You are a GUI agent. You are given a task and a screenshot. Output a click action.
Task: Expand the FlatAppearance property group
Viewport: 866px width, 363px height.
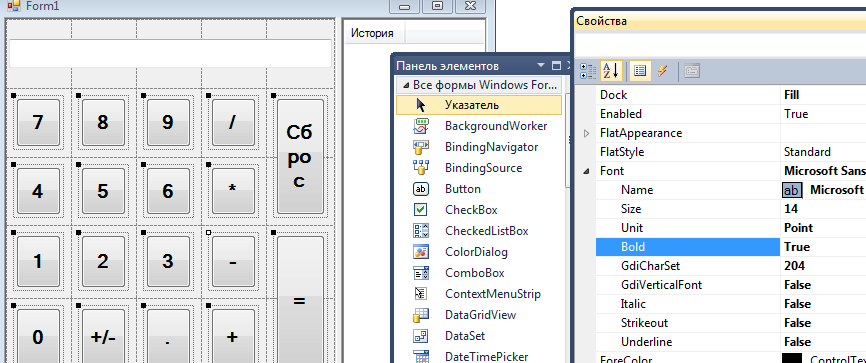pos(586,133)
